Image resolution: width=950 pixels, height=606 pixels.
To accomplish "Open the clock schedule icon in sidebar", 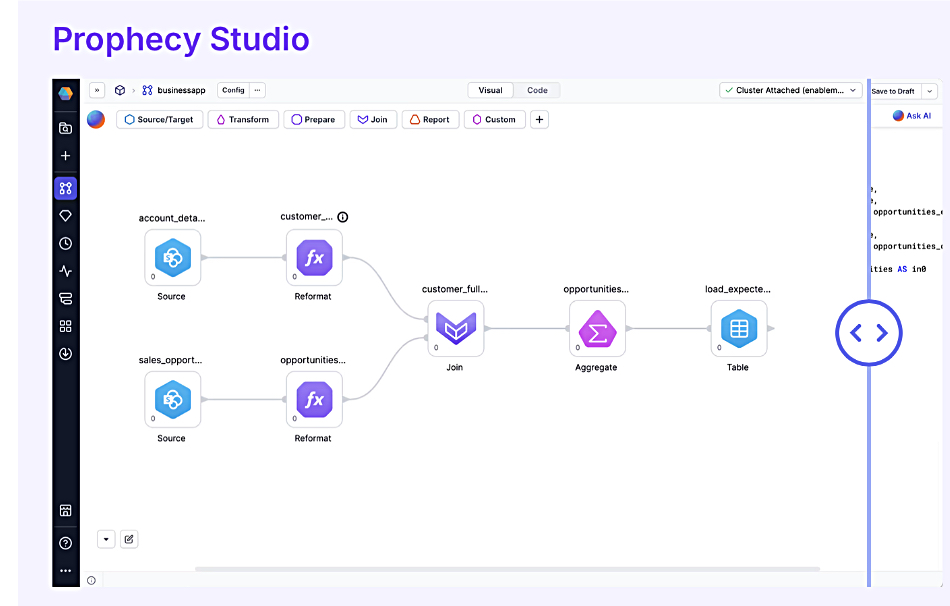I will (x=65, y=244).
